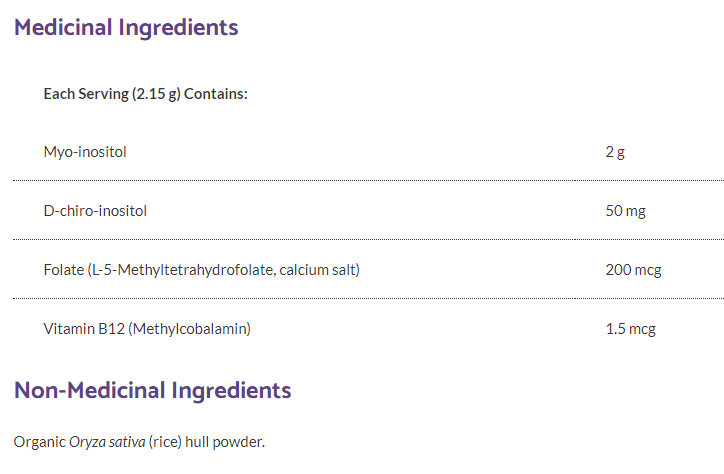Viewport: 724px width, 474px height.
Task: Click the D-chiro-inositol ingredient name
Action: point(95,211)
